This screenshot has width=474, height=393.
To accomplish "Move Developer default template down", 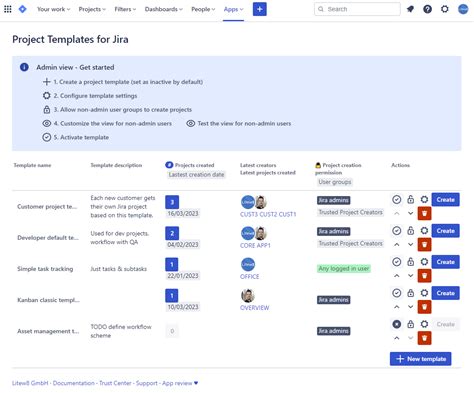I will 411,244.
